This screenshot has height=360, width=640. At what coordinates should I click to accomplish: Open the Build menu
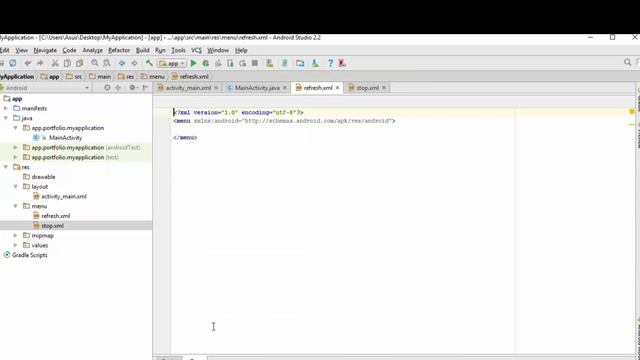(x=142, y=50)
